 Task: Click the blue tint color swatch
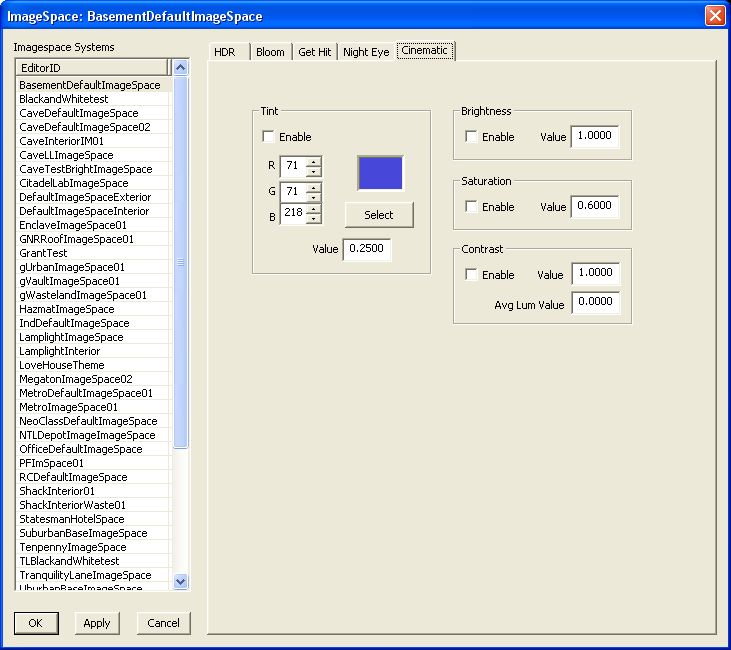380,173
